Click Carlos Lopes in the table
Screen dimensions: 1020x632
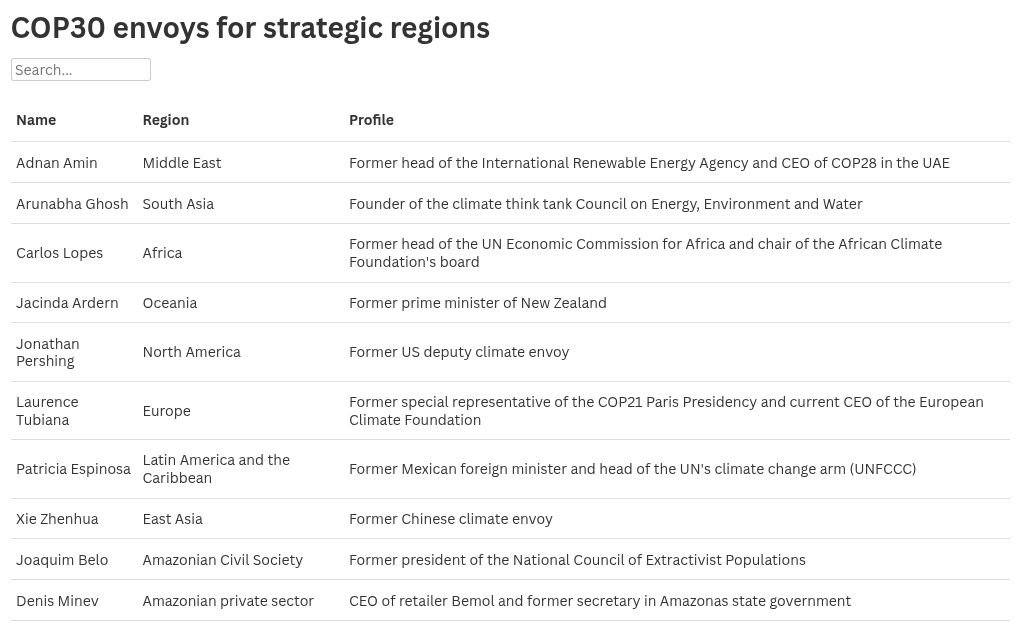coord(59,253)
